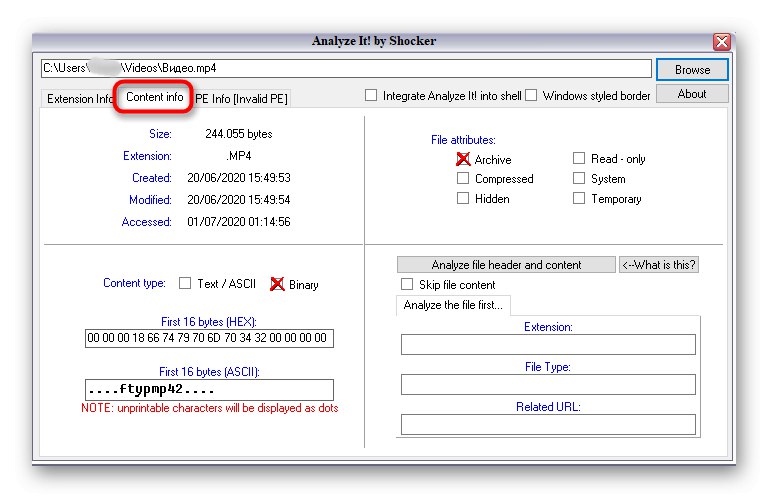768x498 pixels.
Task: Open the PE Info [Invalid PE] tab
Action: [x=241, y=98]
